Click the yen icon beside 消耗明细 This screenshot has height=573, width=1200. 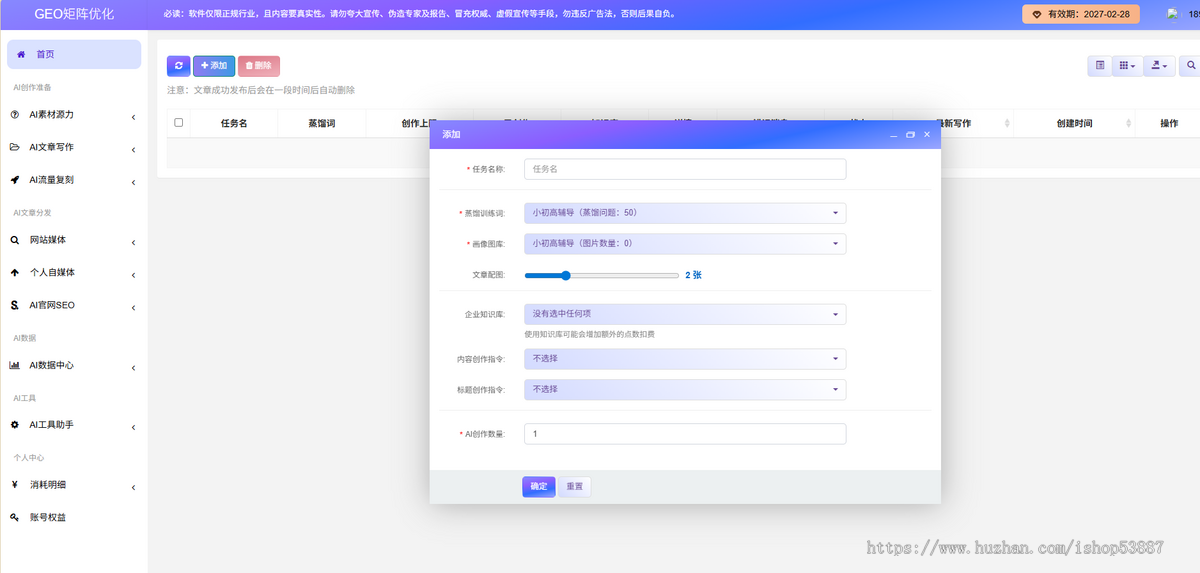pyautogui.click(x=15, y=485)
